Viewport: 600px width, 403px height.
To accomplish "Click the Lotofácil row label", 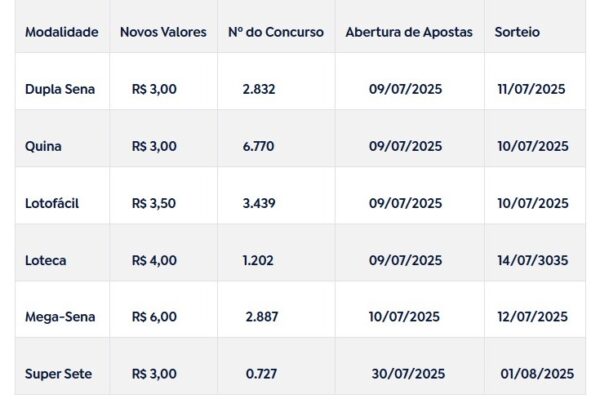I will pos(52,203).
